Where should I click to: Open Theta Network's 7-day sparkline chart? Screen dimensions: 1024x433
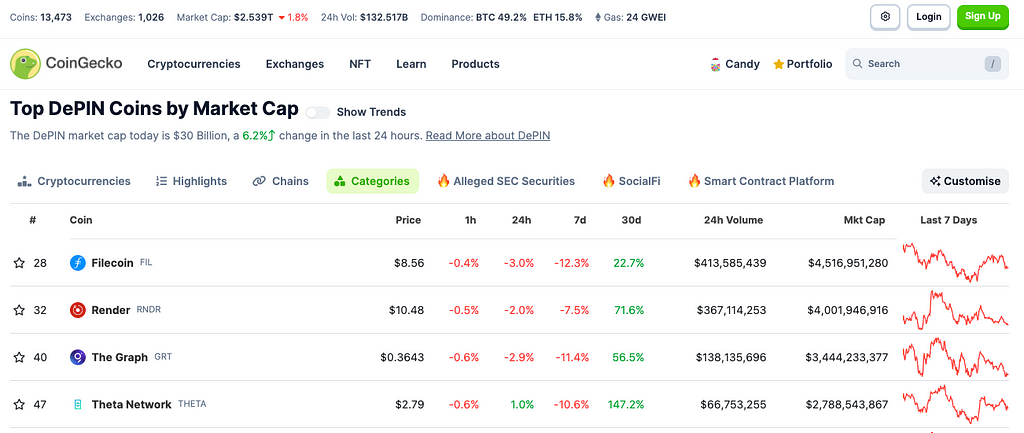tap(955, 404)
